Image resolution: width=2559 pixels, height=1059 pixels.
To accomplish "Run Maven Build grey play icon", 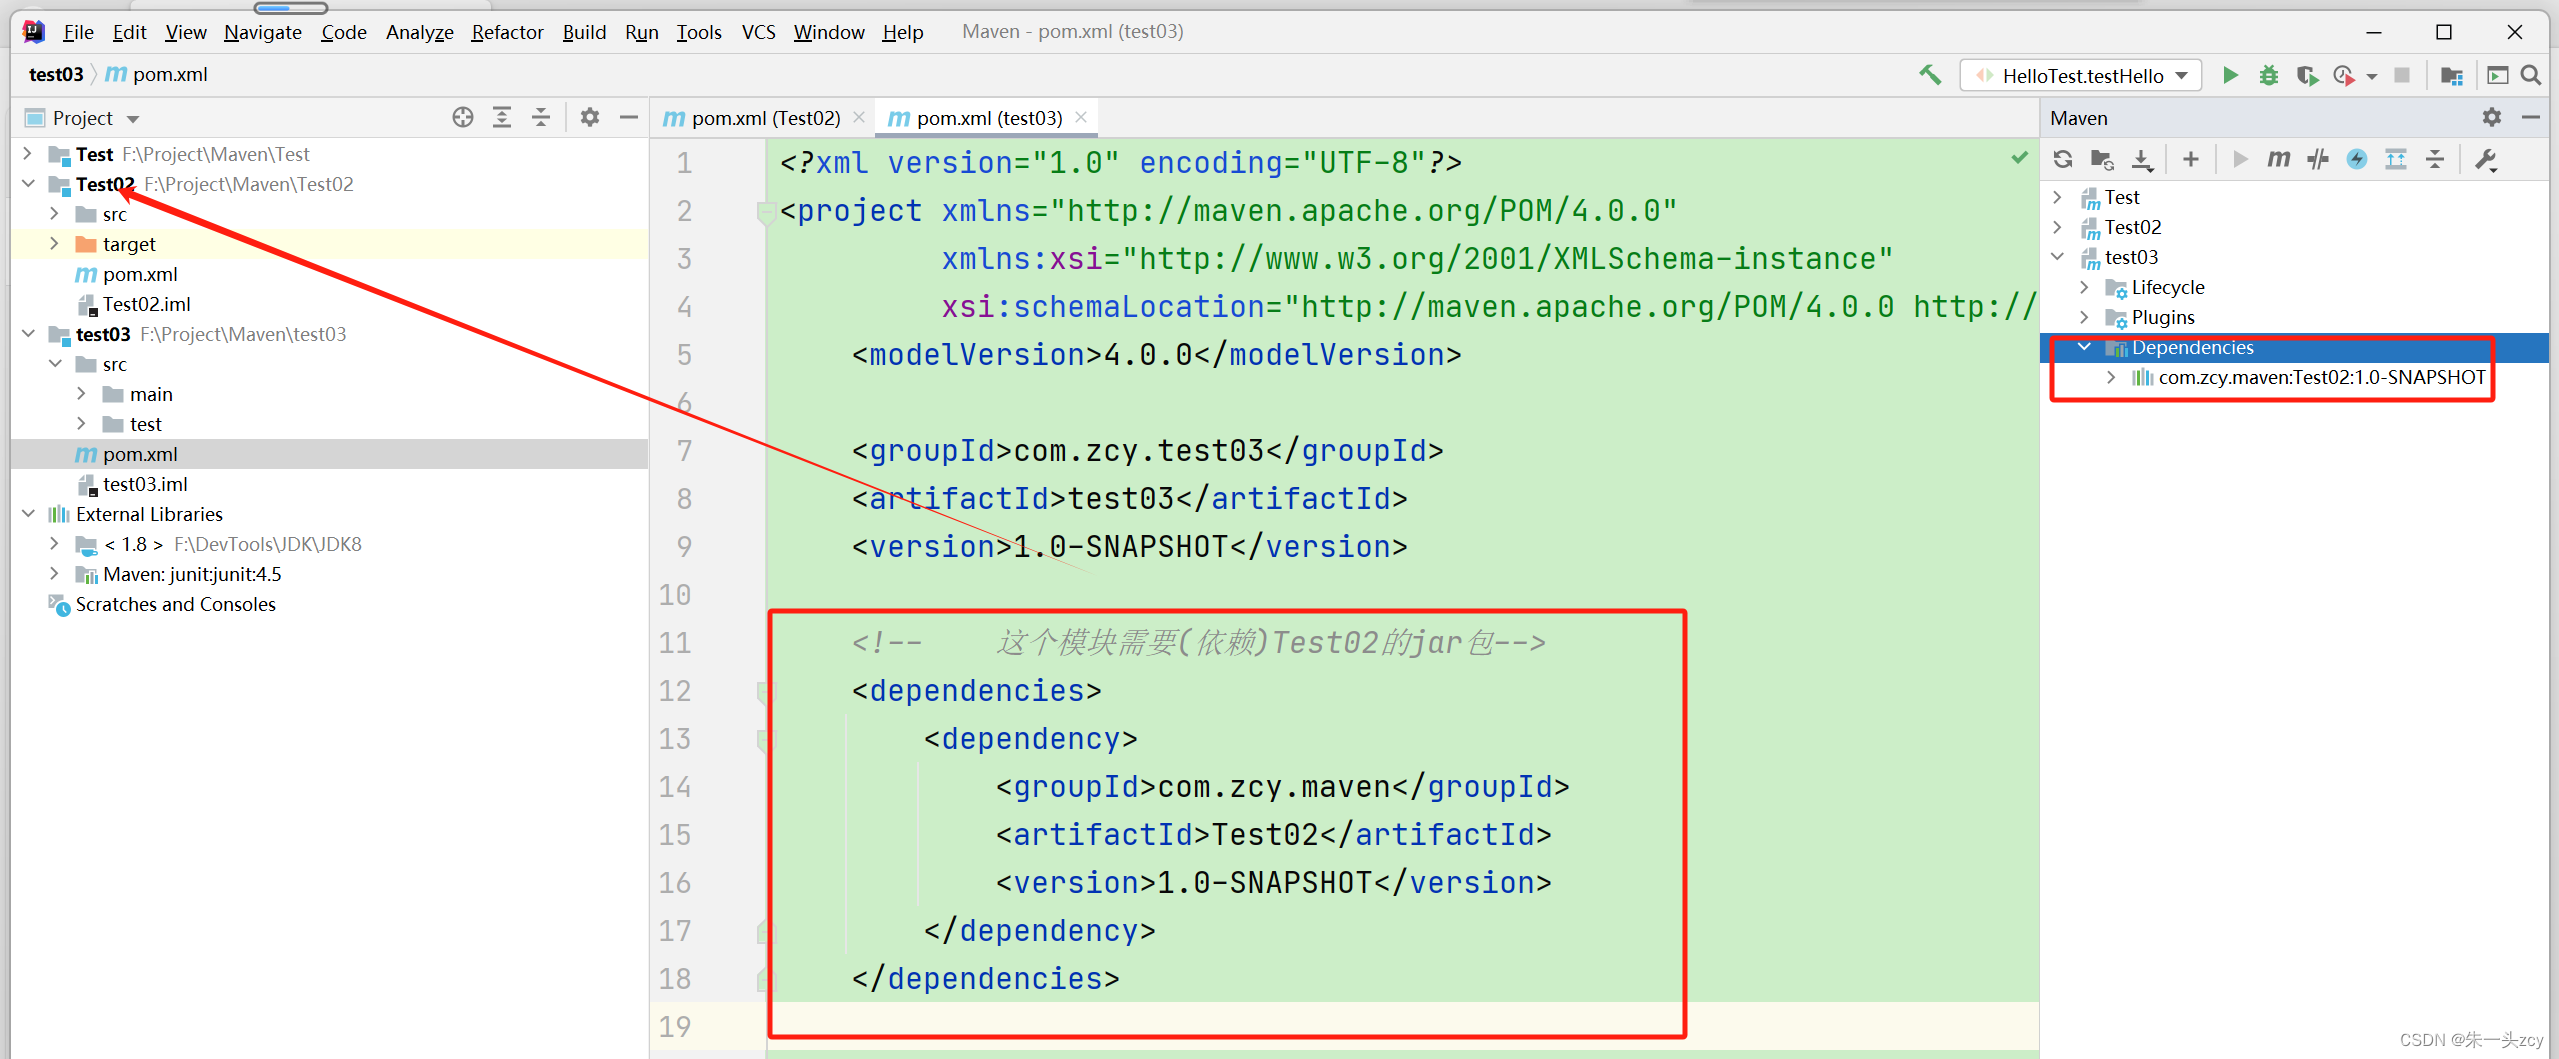I will (2240, 159).
